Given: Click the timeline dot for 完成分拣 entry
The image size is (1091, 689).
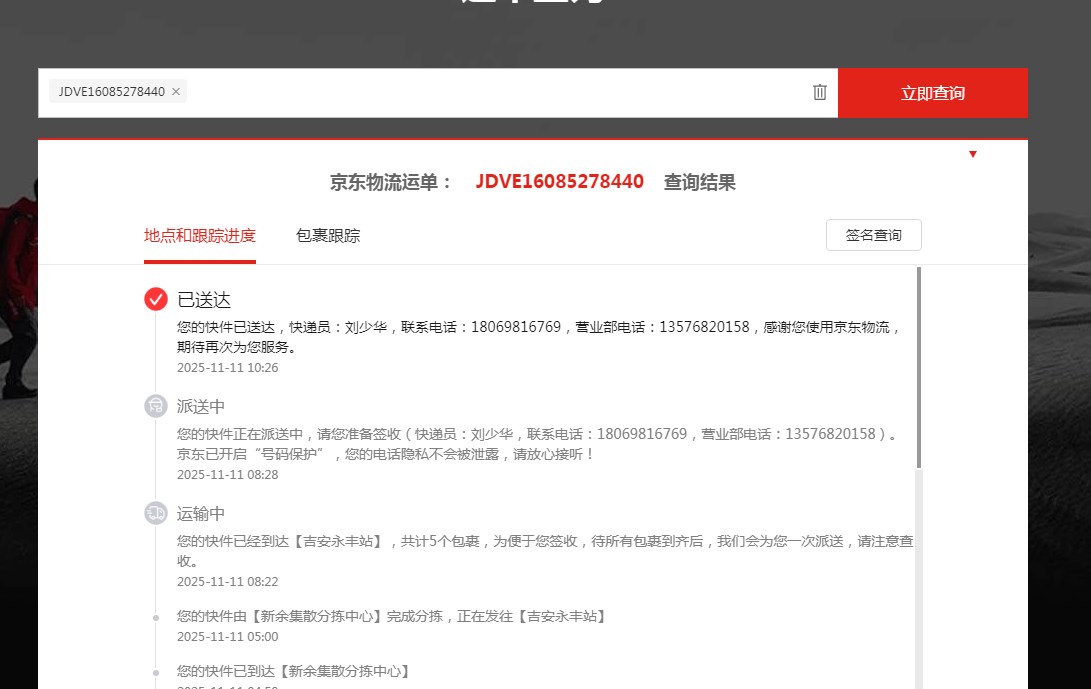Looking at the screenshot, I should pyautogui.click(x=156, y=617).
